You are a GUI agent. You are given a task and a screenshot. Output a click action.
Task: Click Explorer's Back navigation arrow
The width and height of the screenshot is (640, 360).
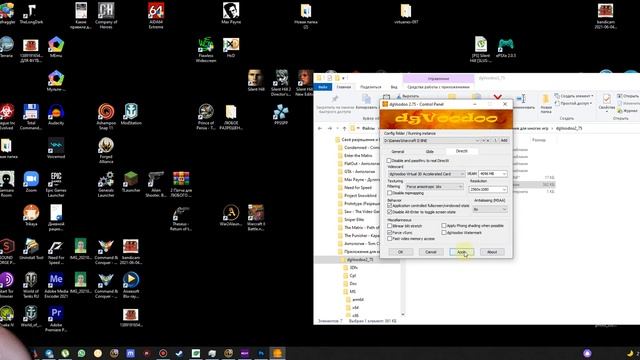click(320, 128)
